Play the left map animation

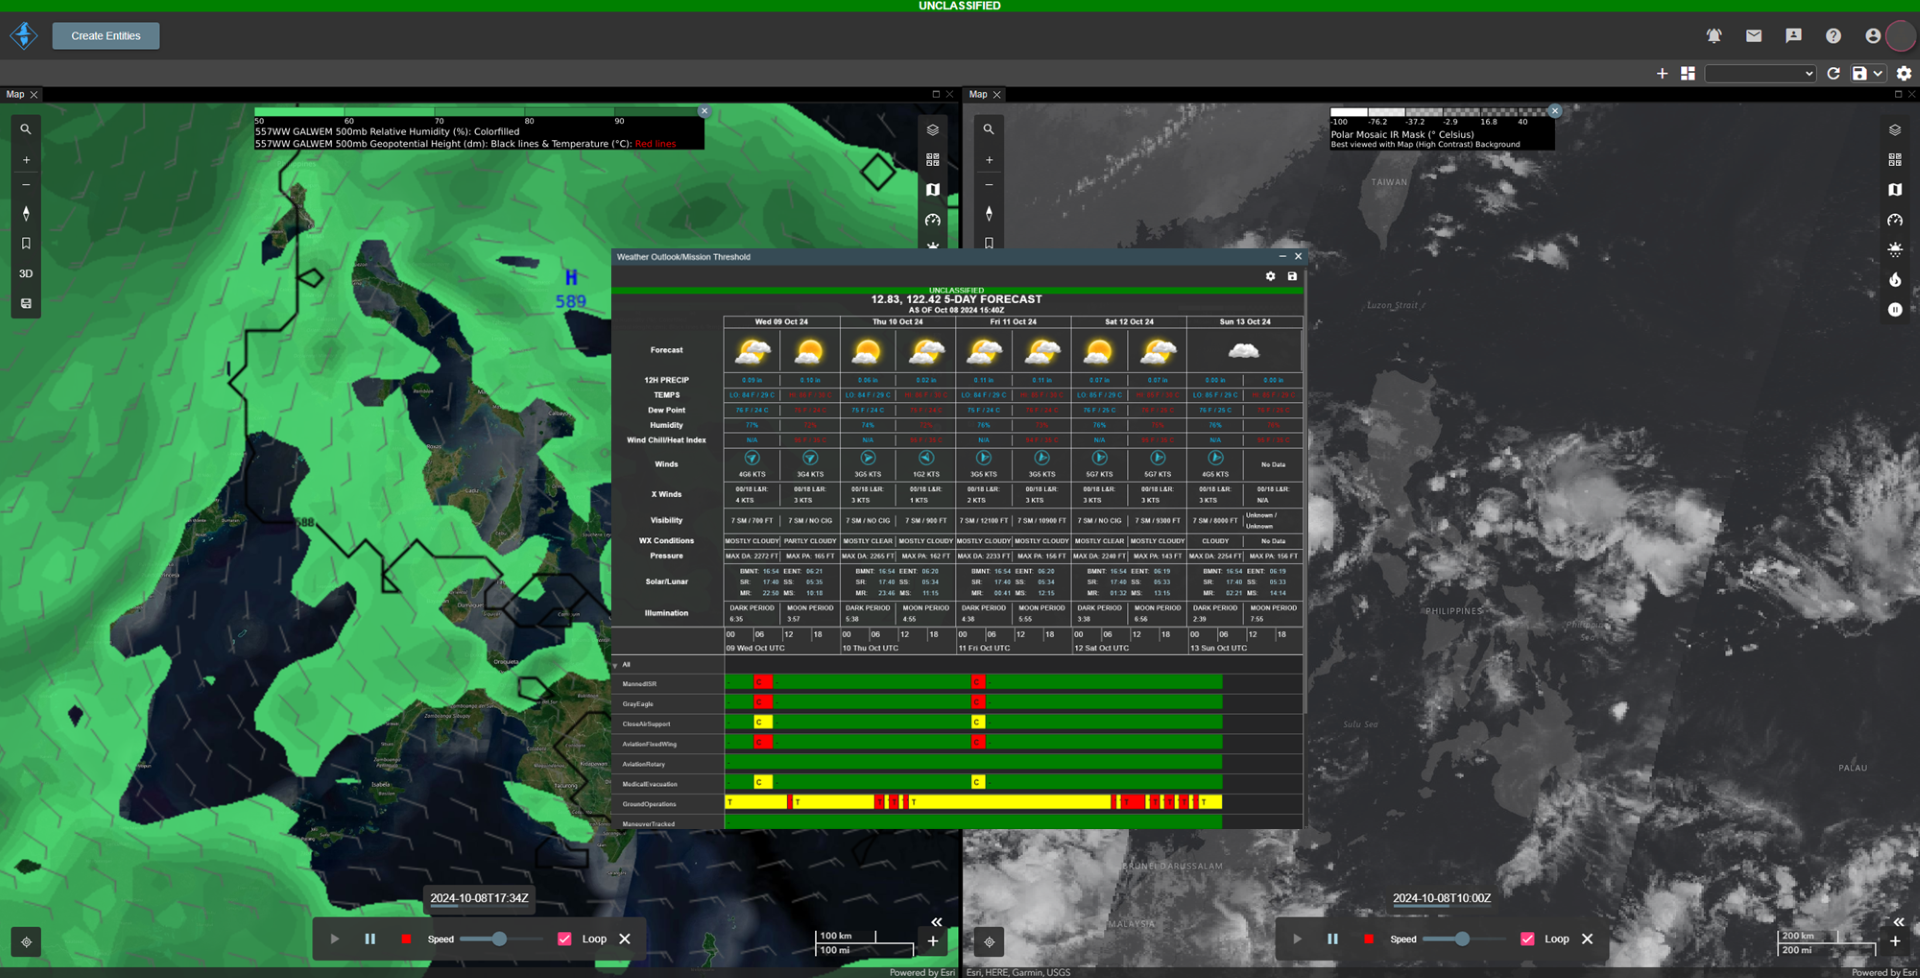pos(335,939)
